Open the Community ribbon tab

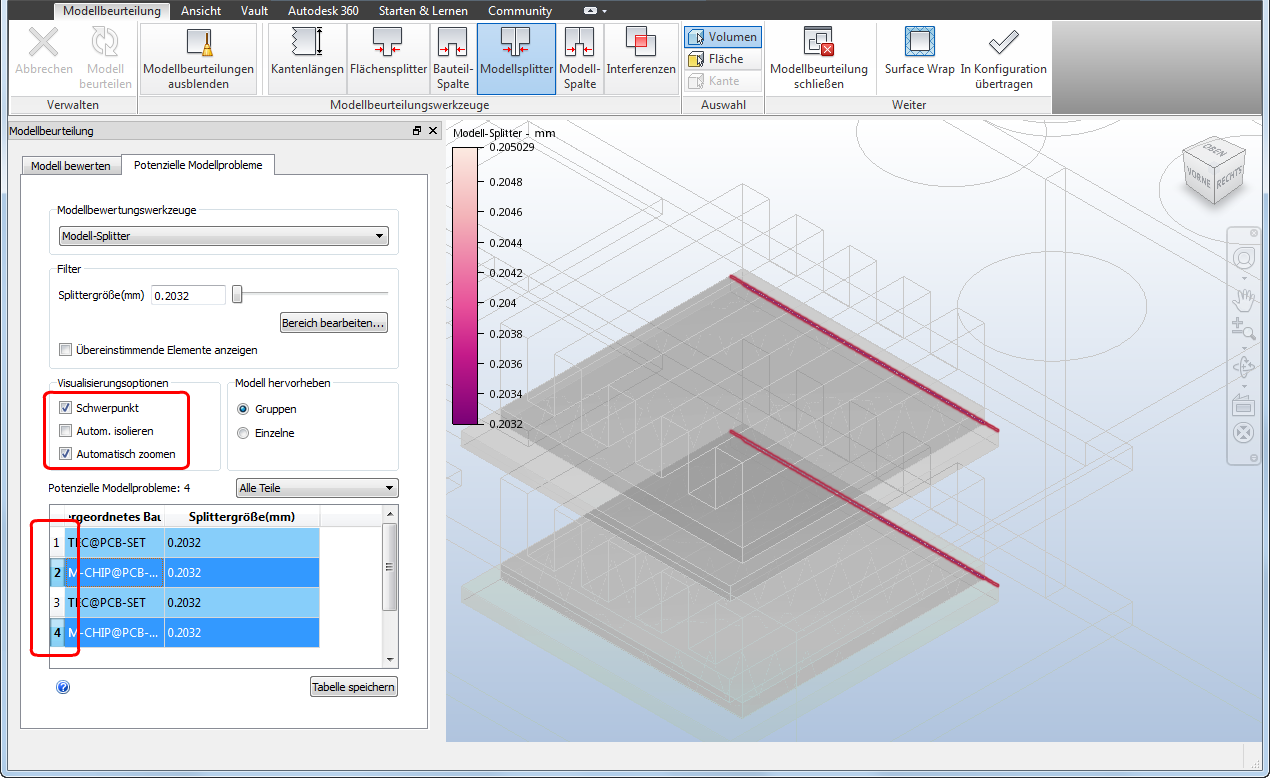(x=520, y=11)
